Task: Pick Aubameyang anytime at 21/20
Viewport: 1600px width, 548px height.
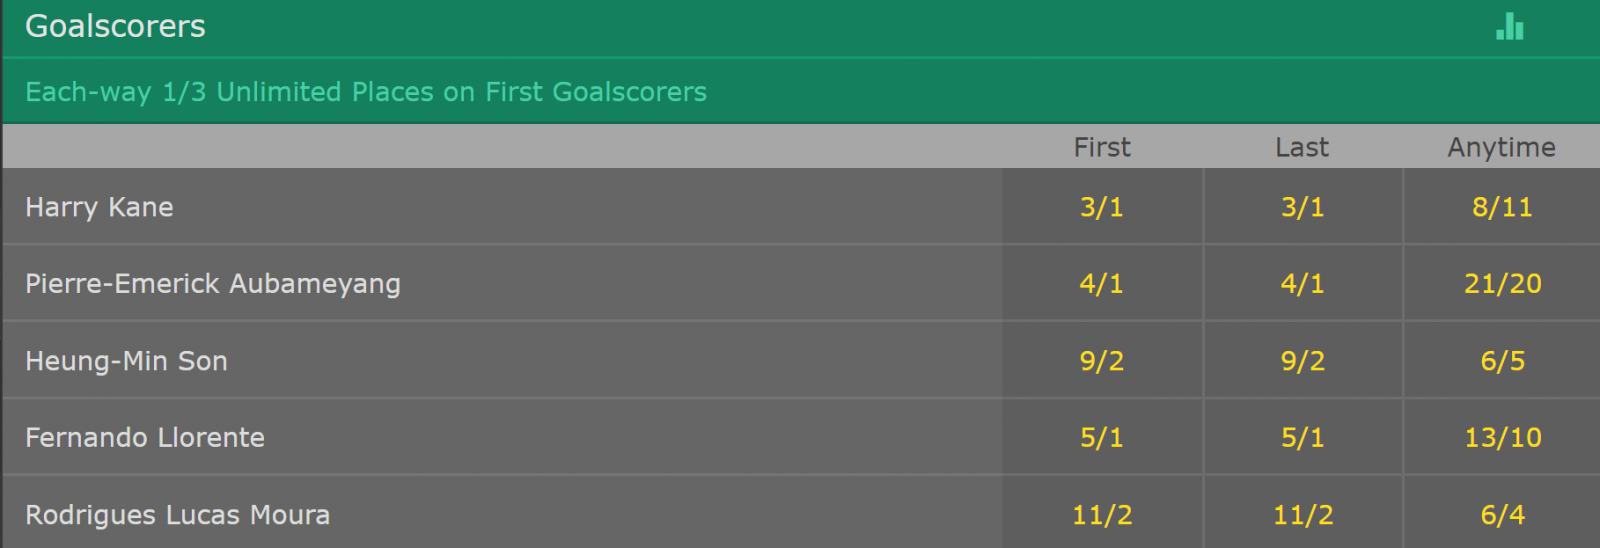Action: click(1502, 284)
